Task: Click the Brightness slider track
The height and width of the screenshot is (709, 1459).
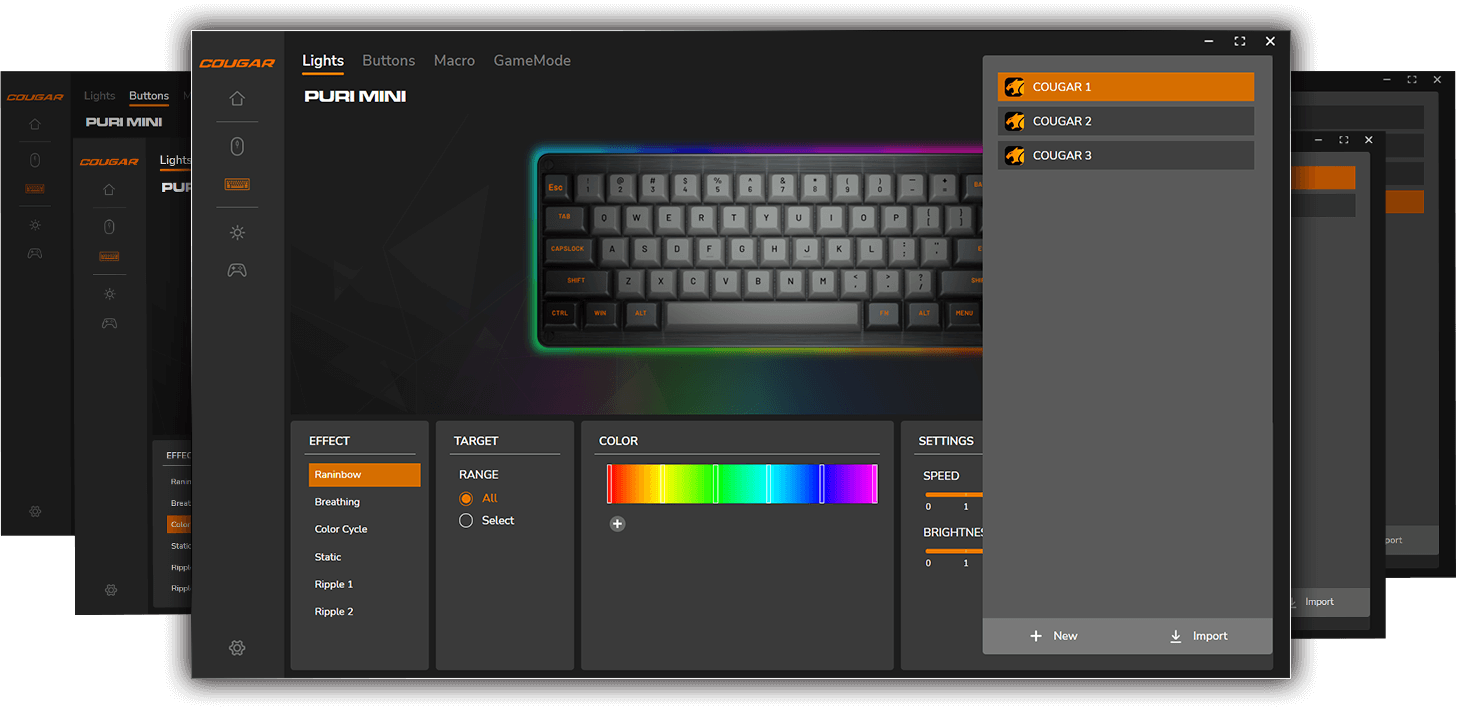Action: tap(954, 551)
